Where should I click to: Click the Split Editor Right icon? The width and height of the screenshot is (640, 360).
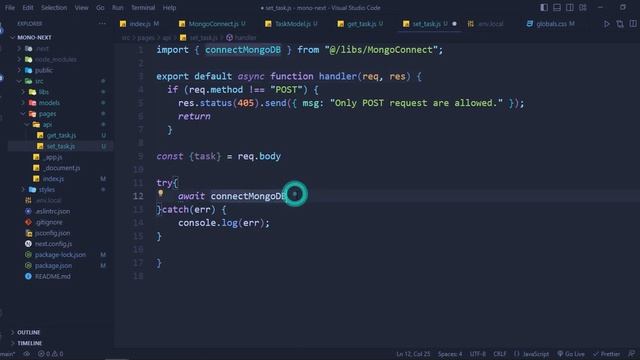(x=633, y=24)
